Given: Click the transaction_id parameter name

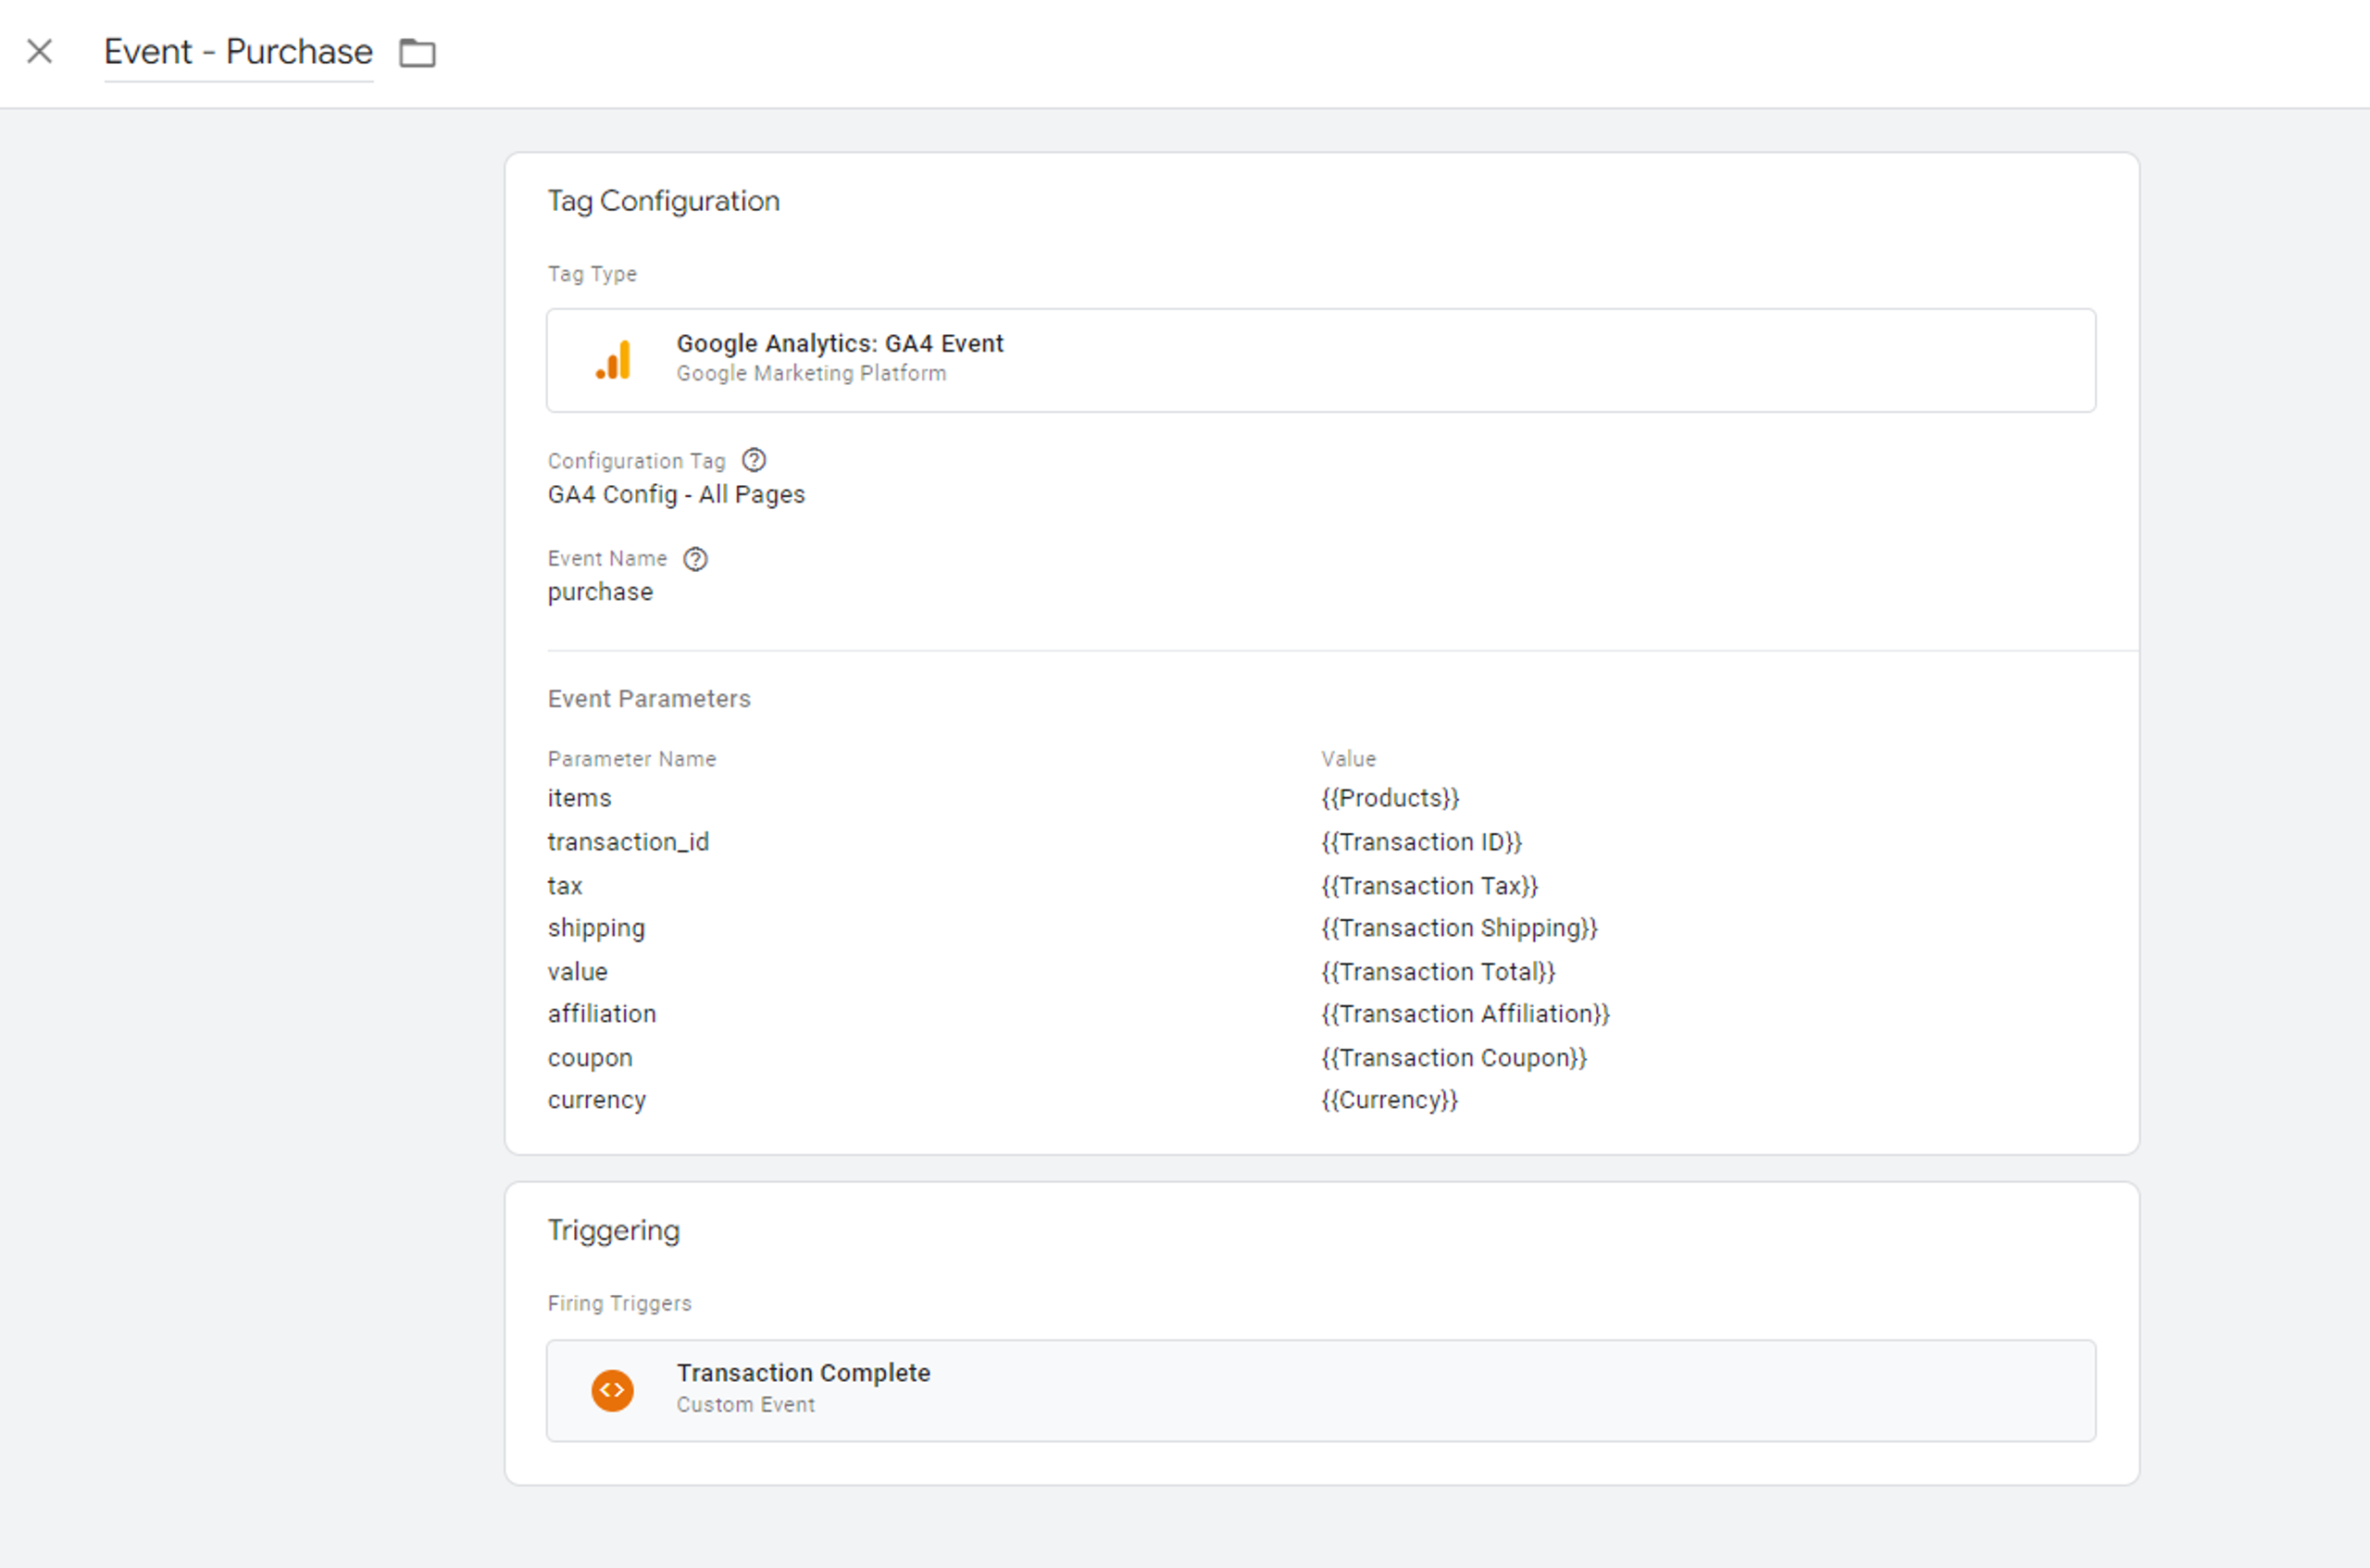Looking at the screenshot, I should coord(628,842).
